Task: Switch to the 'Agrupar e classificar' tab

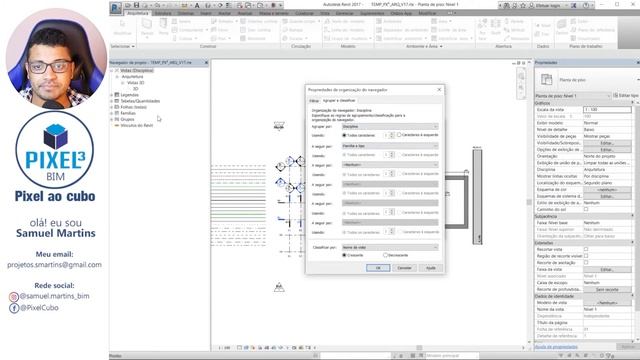Action: pos(339,100)
